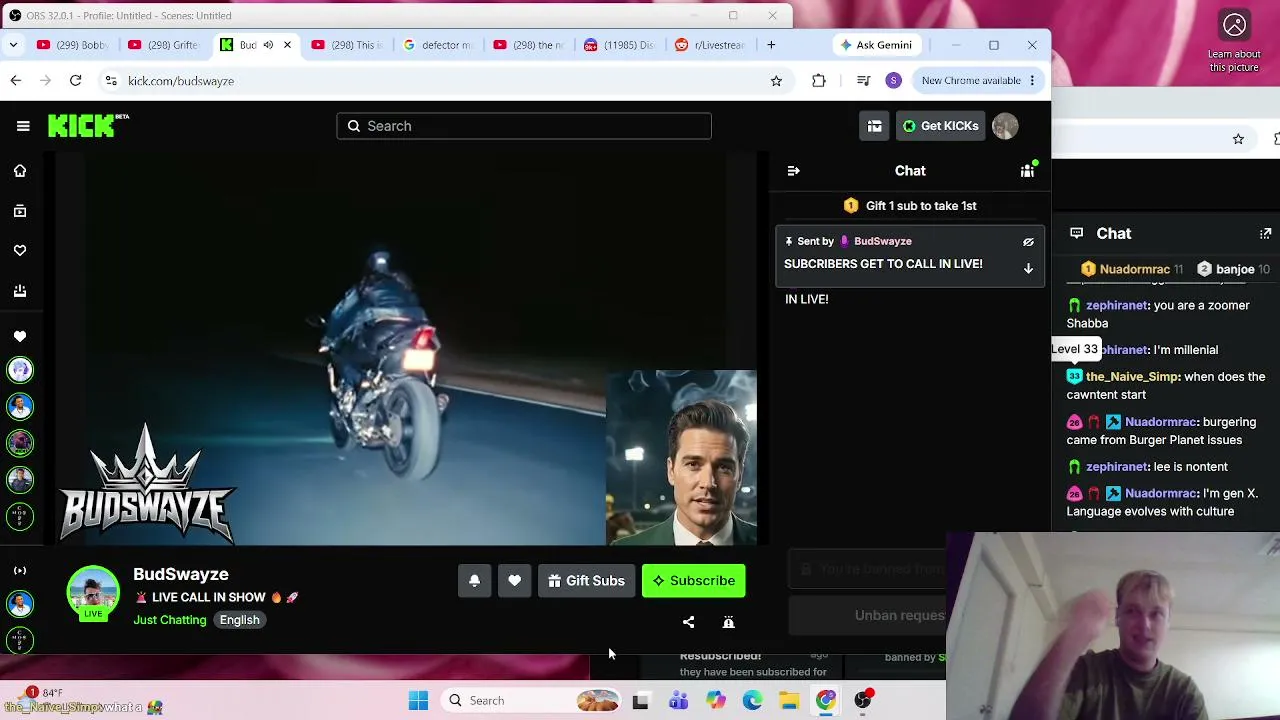
Task: Open the Just Chatting category link
Action: pyautogui.click(x=170, y=620)
